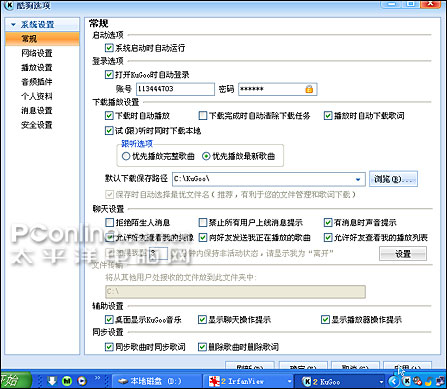447x389 pixels.
Task: Click the KuGoo logo in the dialog title bar
Action: pyautogui.click(x=9, y=5)
